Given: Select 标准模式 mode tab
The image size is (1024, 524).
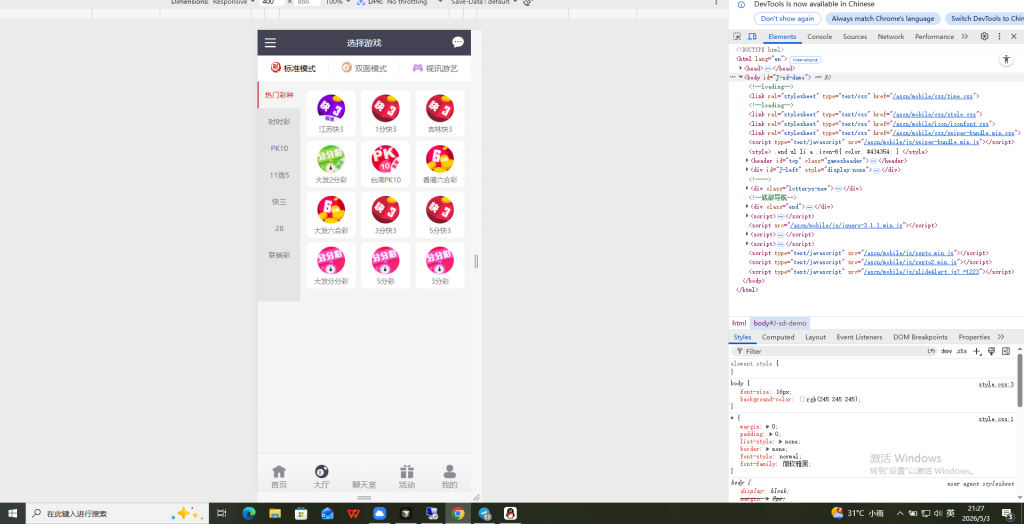Looking at the screenshot, I should [294, 68].
